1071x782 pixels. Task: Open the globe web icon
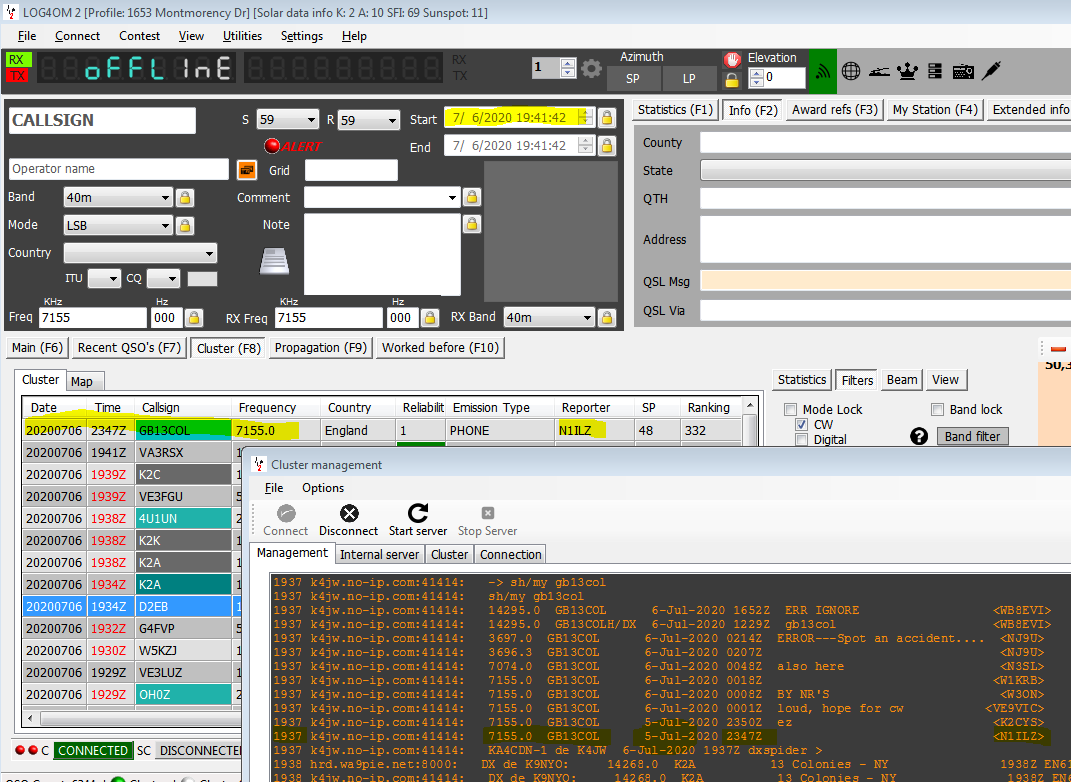850,70
